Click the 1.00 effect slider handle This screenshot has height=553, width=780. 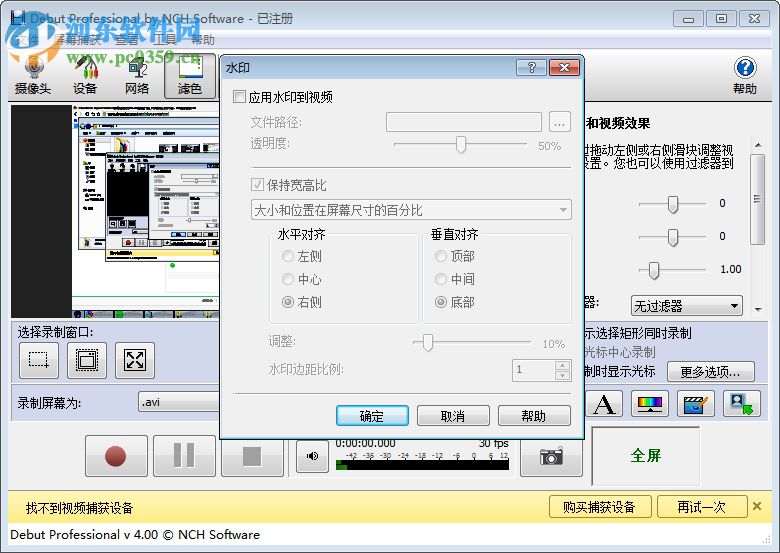654,270
